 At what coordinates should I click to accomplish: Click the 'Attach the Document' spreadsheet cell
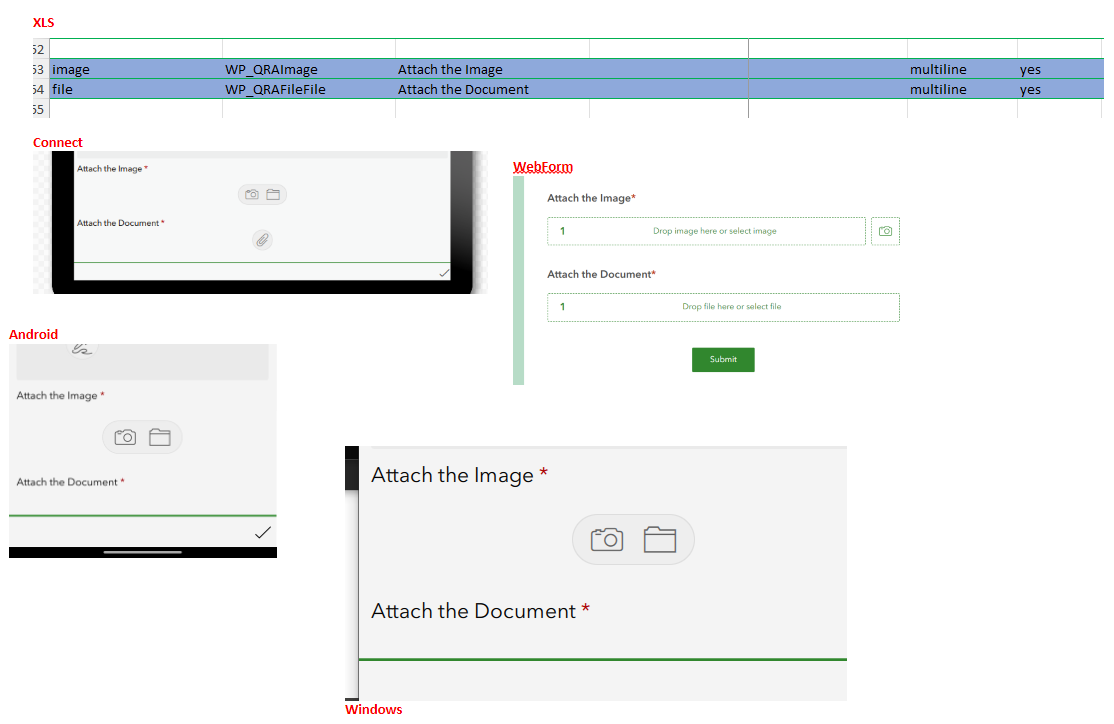click(492, 89)
